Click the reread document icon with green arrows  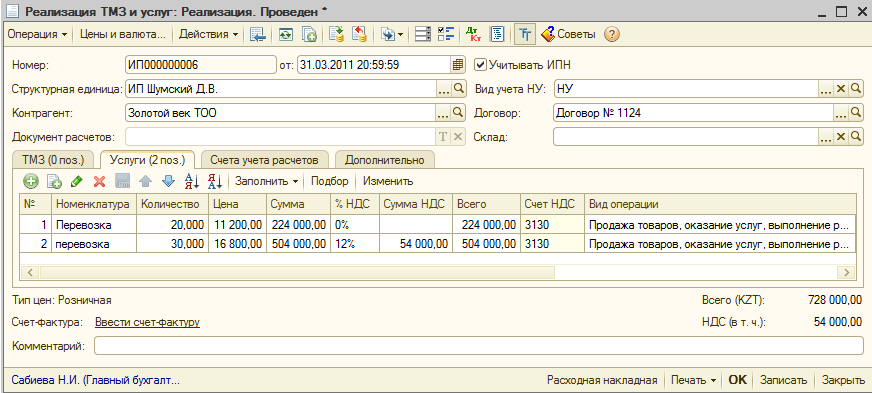pyautogui.click(x=285, y=34)
